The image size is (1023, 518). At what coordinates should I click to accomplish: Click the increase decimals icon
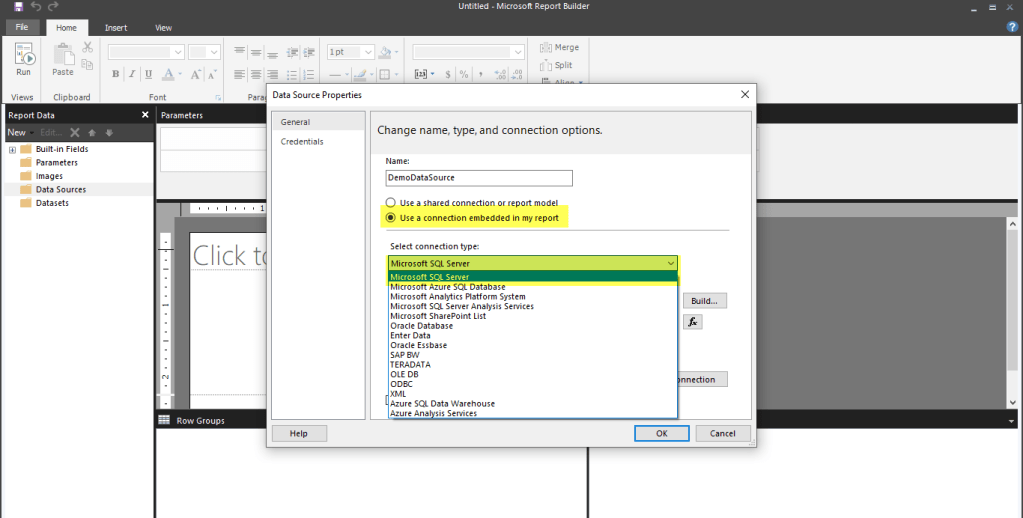pyautogui.click(x=500, y=74)
